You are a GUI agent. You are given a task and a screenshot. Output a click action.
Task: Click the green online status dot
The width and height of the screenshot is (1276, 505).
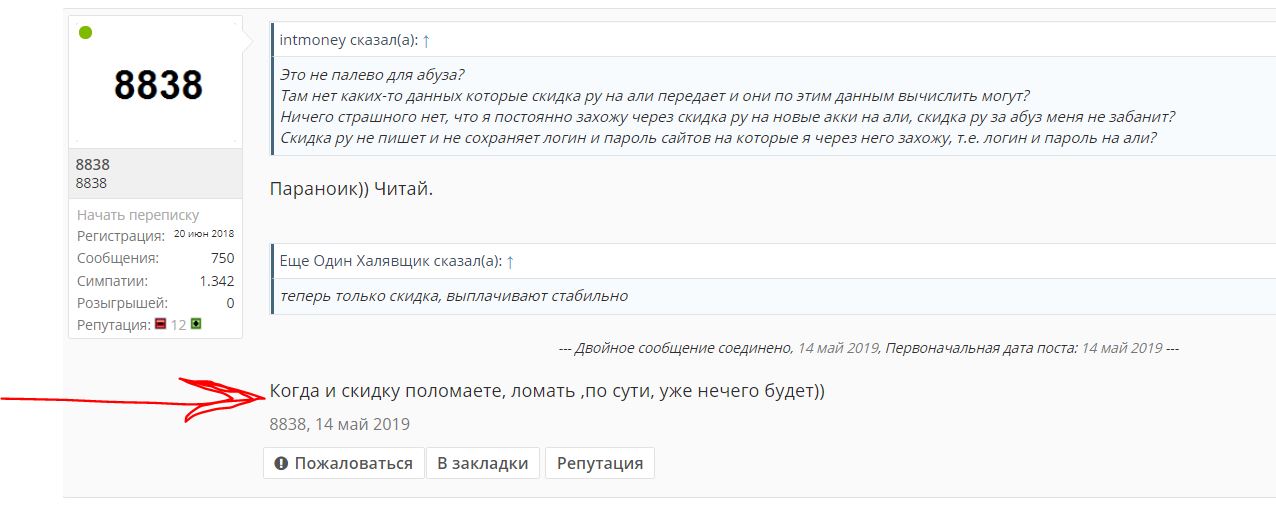pos(86,33)
